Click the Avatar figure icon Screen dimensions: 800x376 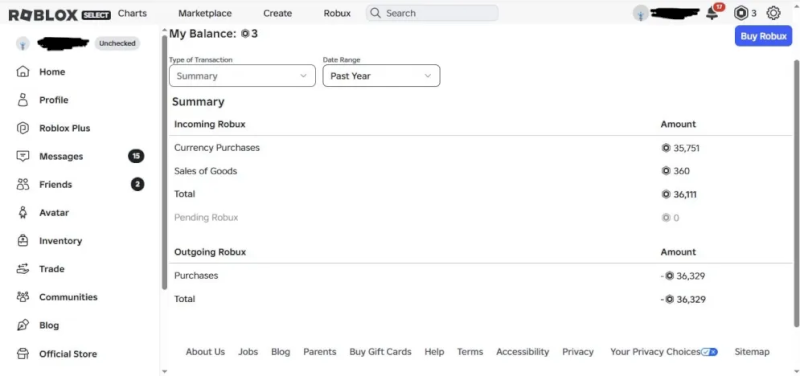22,213
